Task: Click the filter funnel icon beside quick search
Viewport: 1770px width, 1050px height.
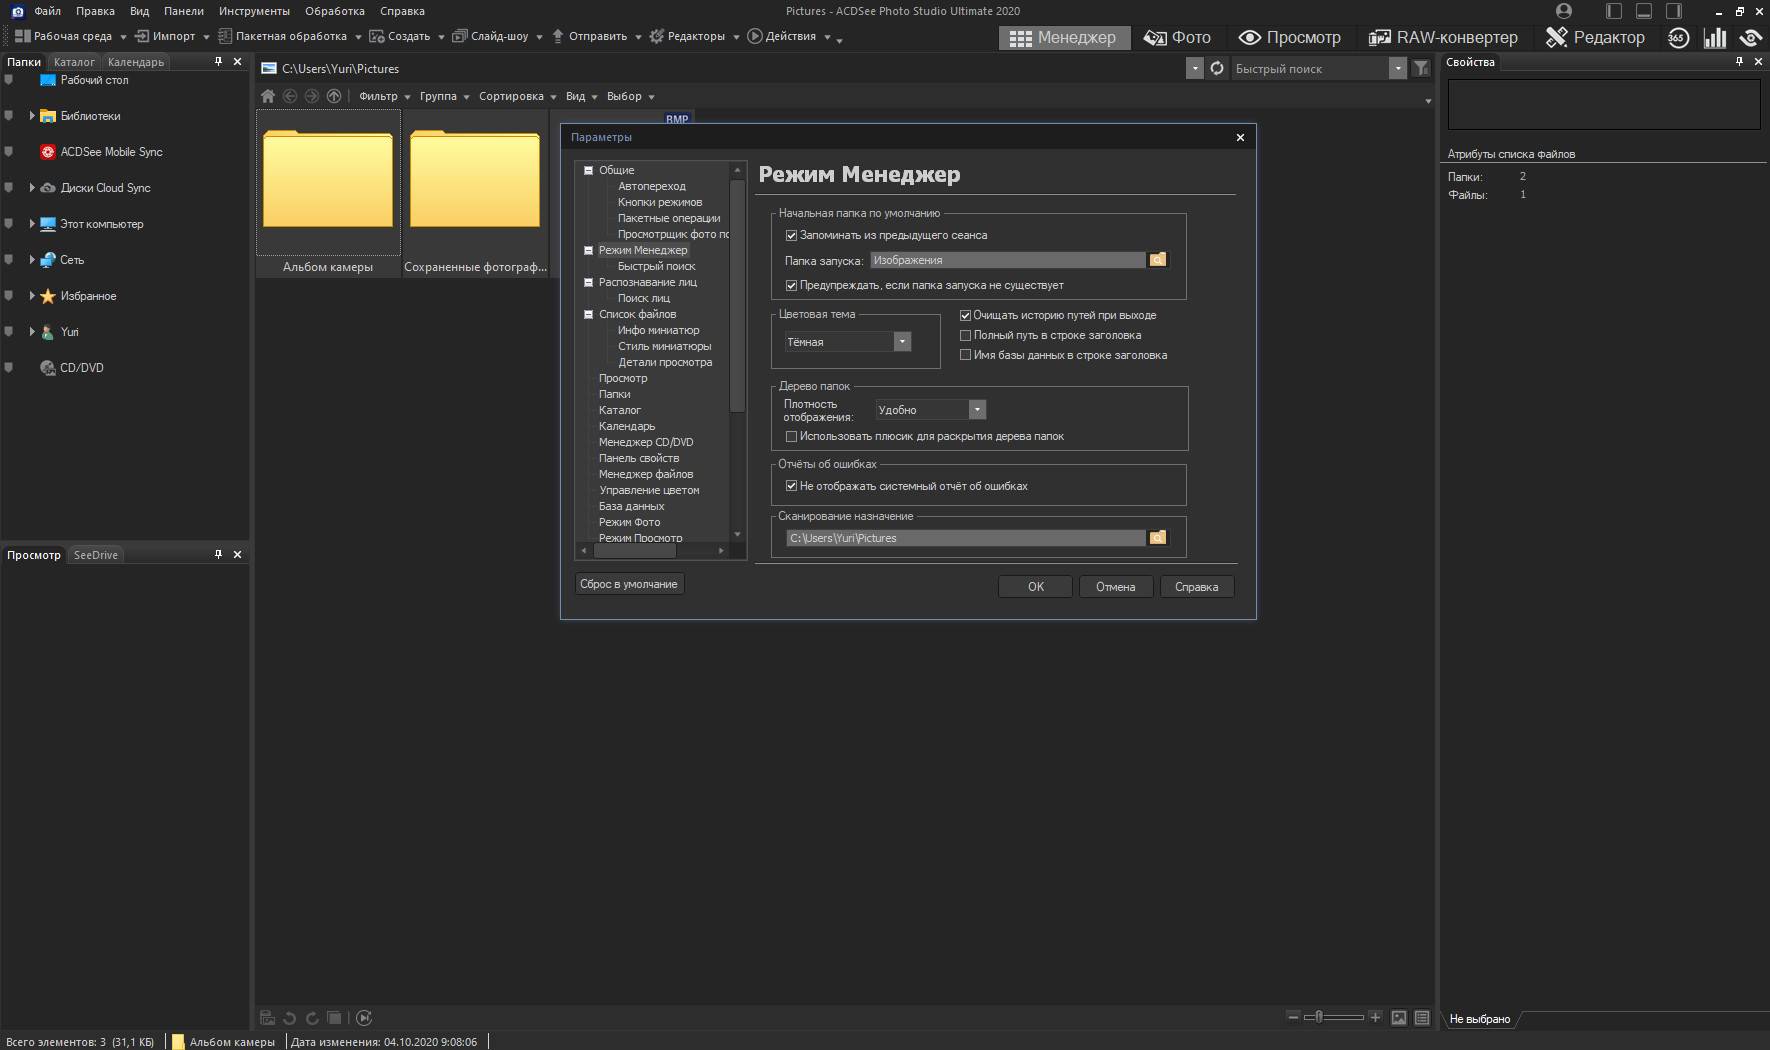Action: (1421, 68)
